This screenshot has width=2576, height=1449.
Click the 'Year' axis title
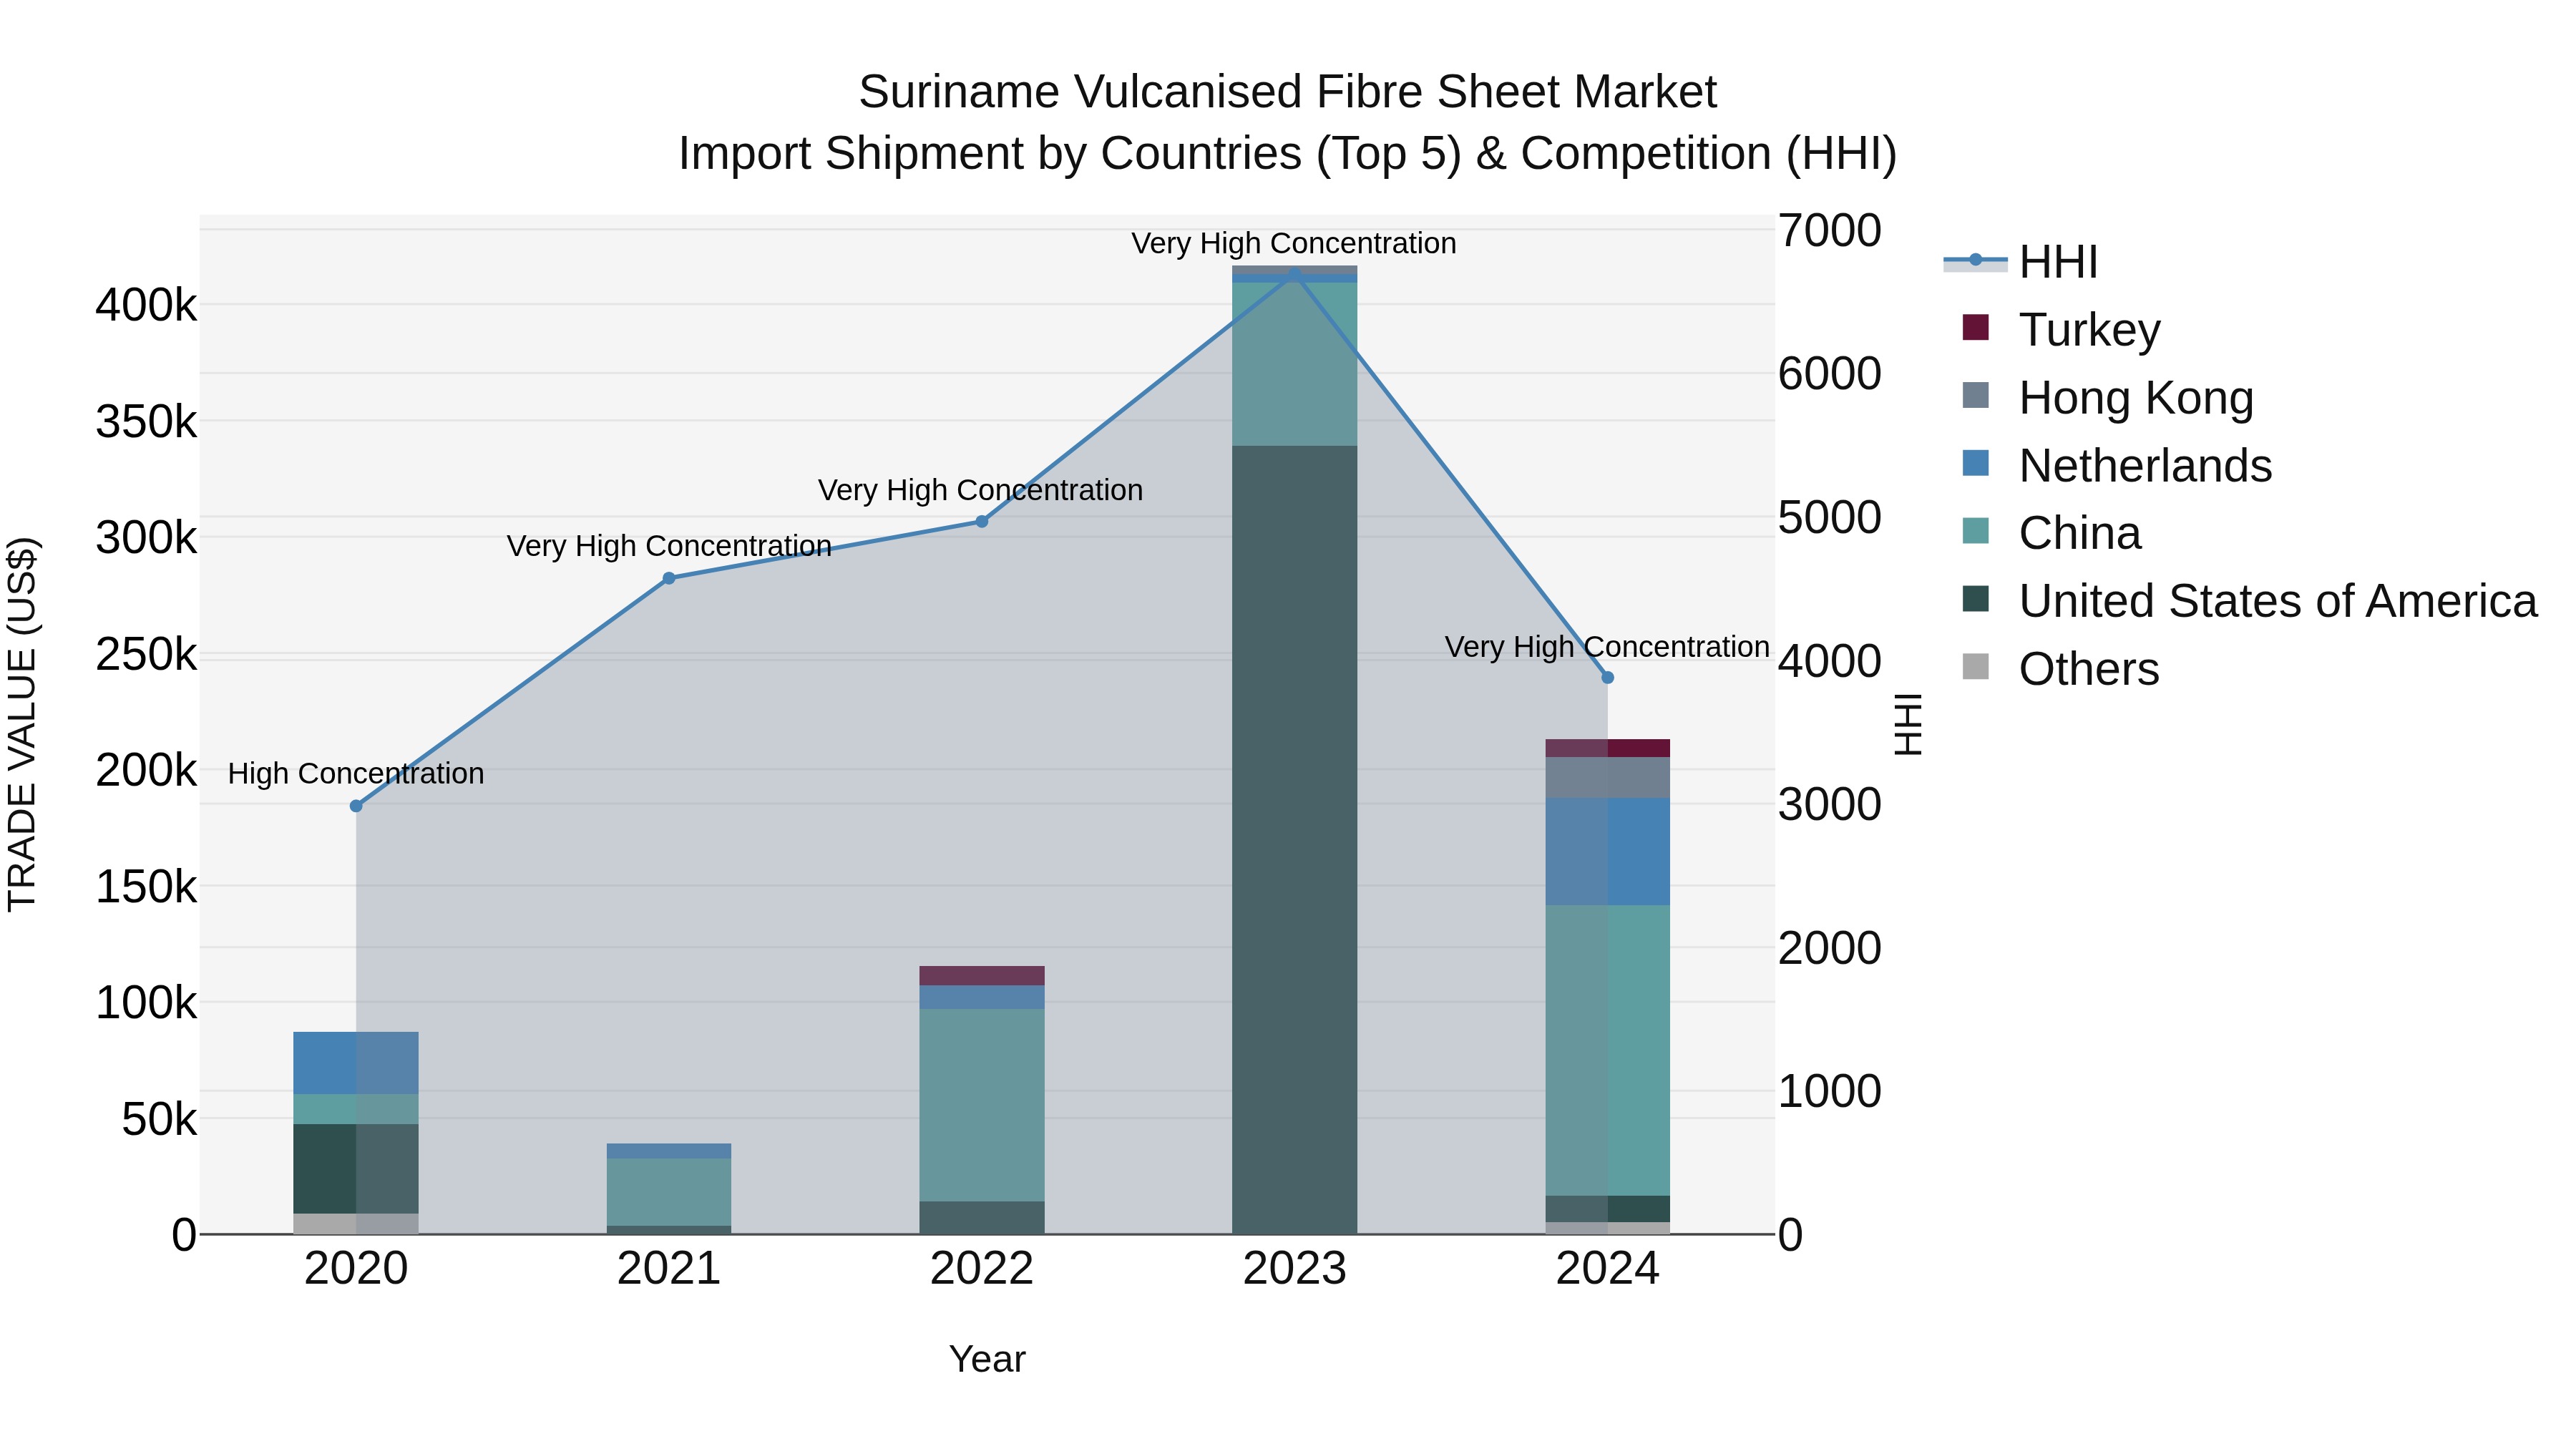(987, 1360)
